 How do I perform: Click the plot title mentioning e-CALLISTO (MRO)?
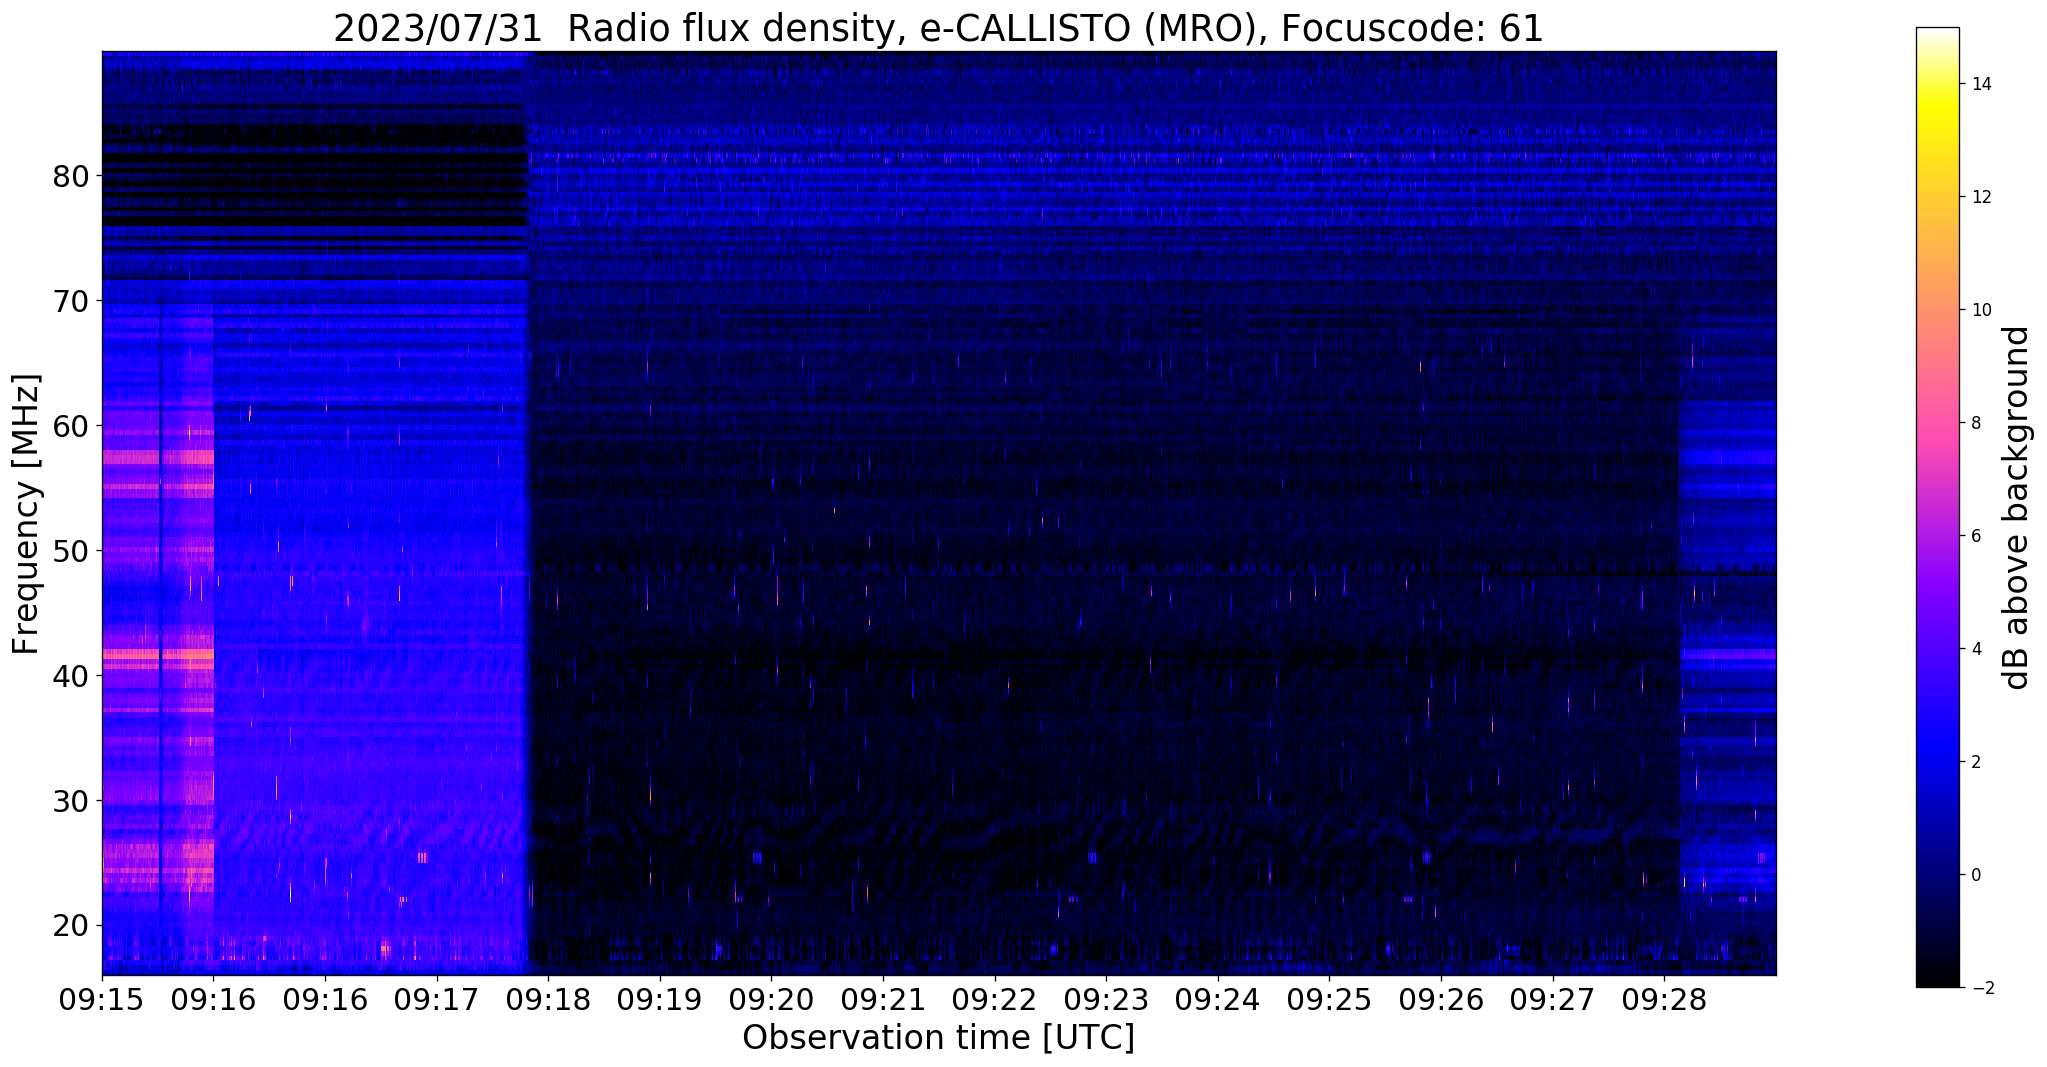(938, 28)
